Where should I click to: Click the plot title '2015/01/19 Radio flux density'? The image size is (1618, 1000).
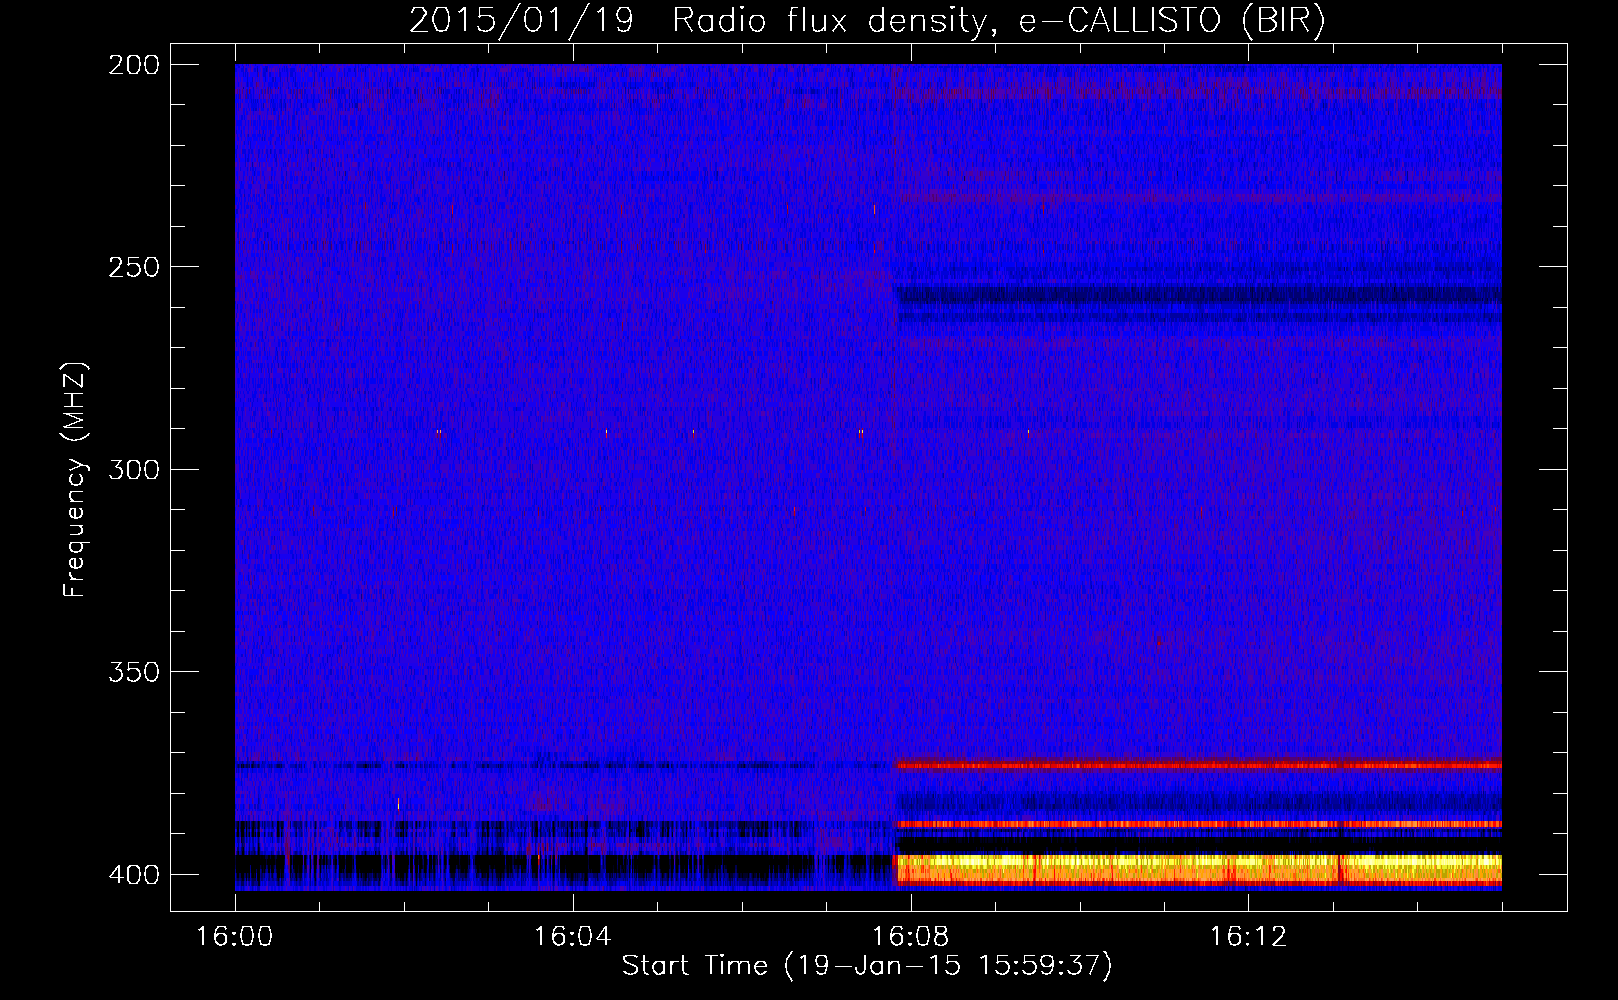point(867,20)
